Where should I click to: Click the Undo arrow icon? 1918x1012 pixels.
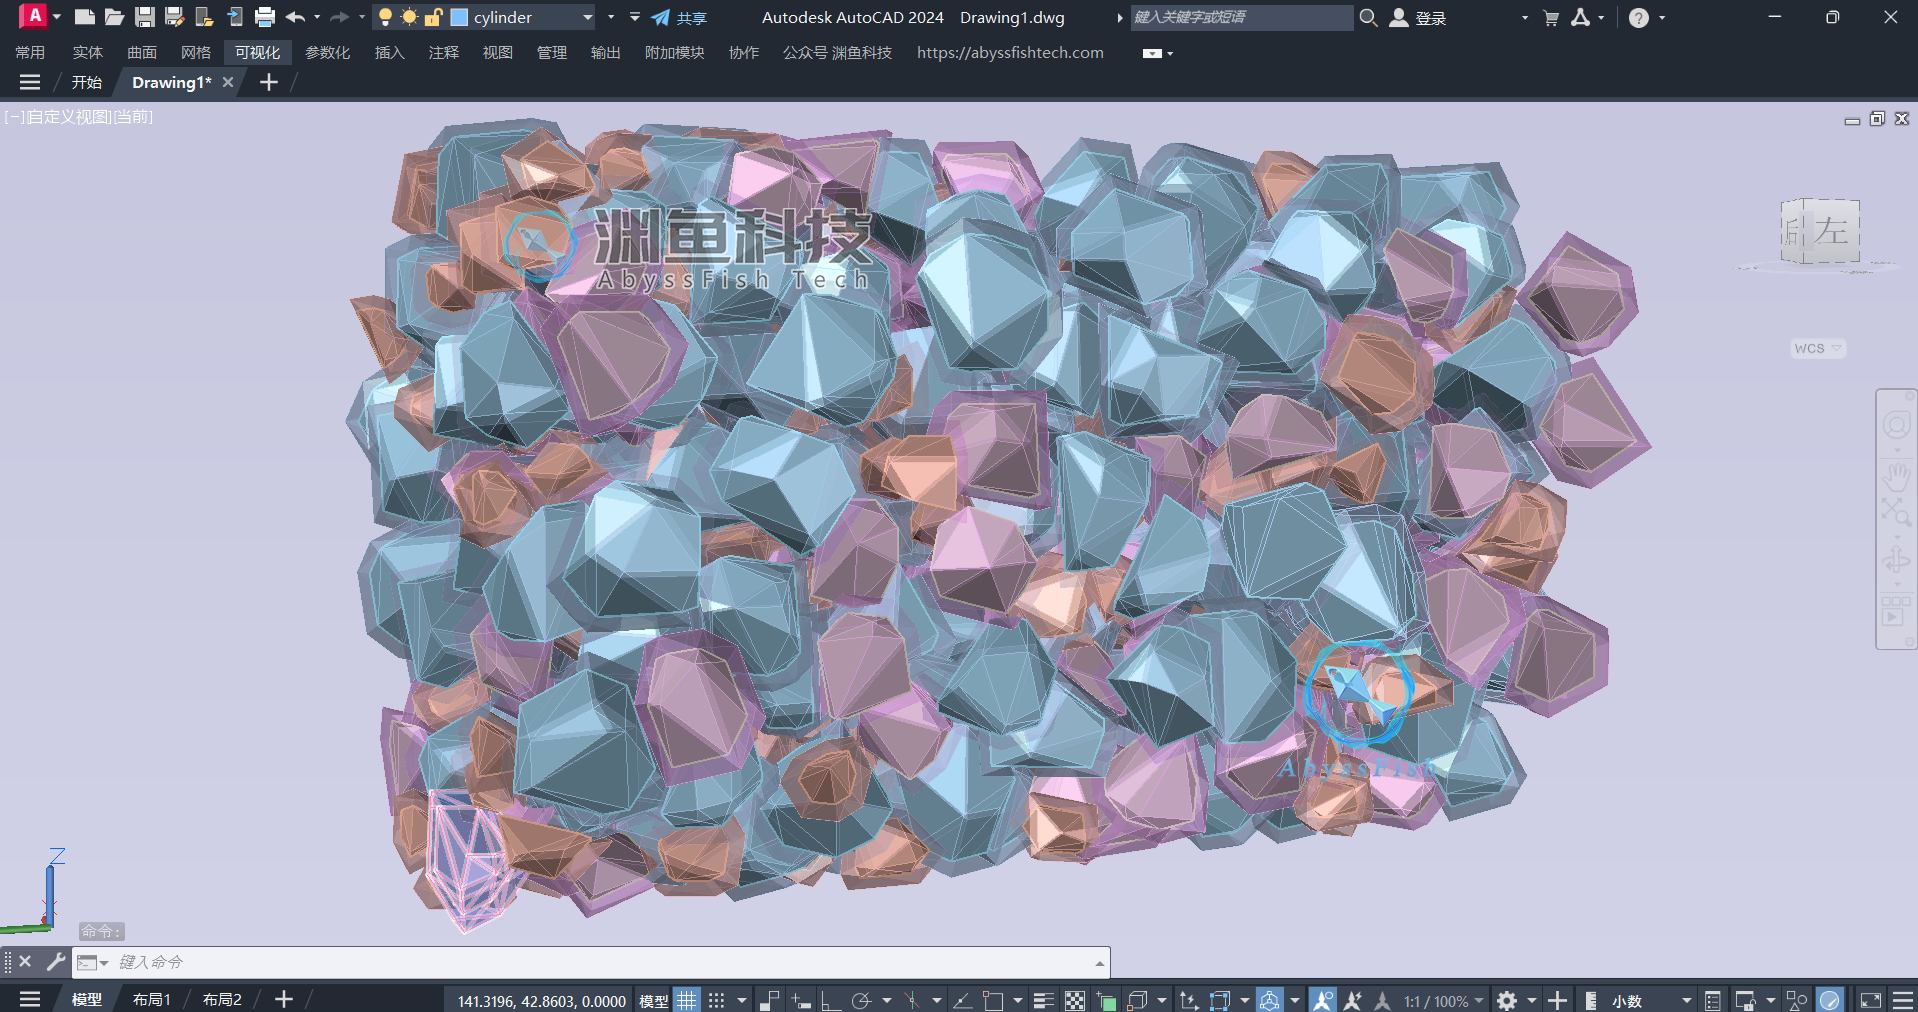tap(295, 17)
